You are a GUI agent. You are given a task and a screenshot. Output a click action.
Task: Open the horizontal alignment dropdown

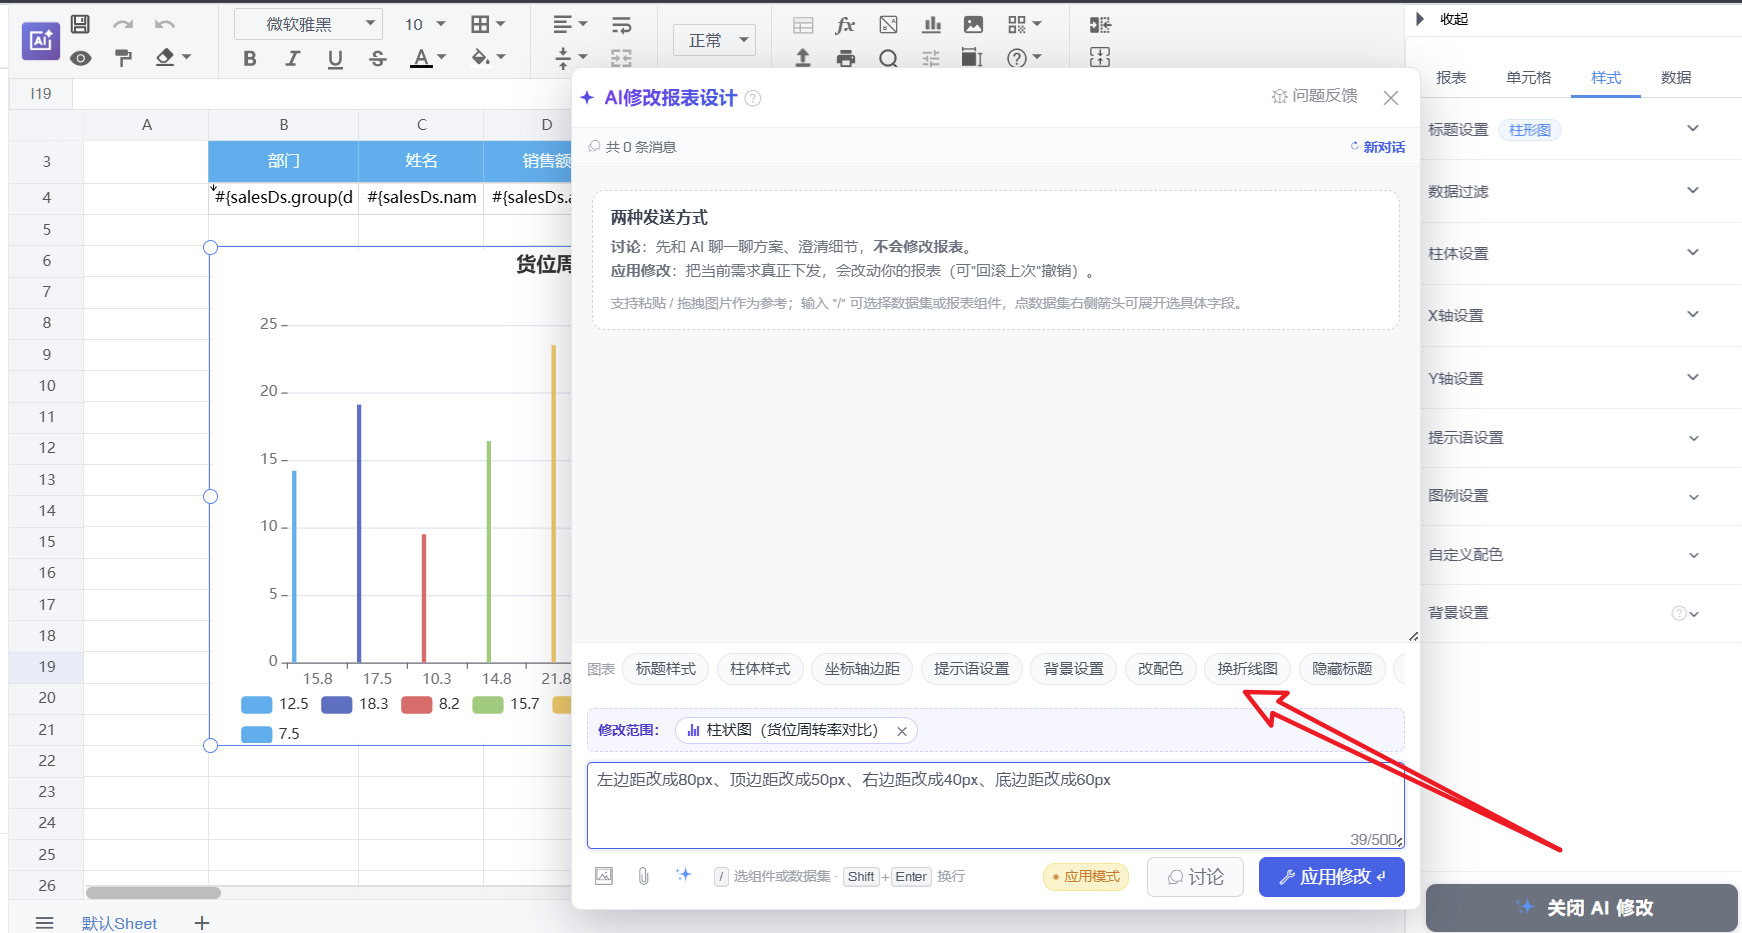point(570,24)
